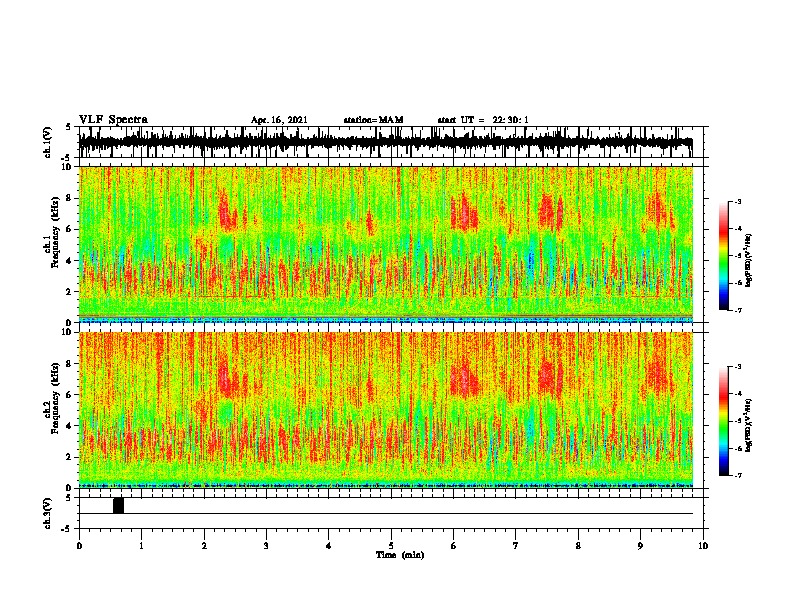Image resolution: width=792 pixels, height=612 pixels.
Task: Click time axis tick label '2'
Action: [204, 546]
